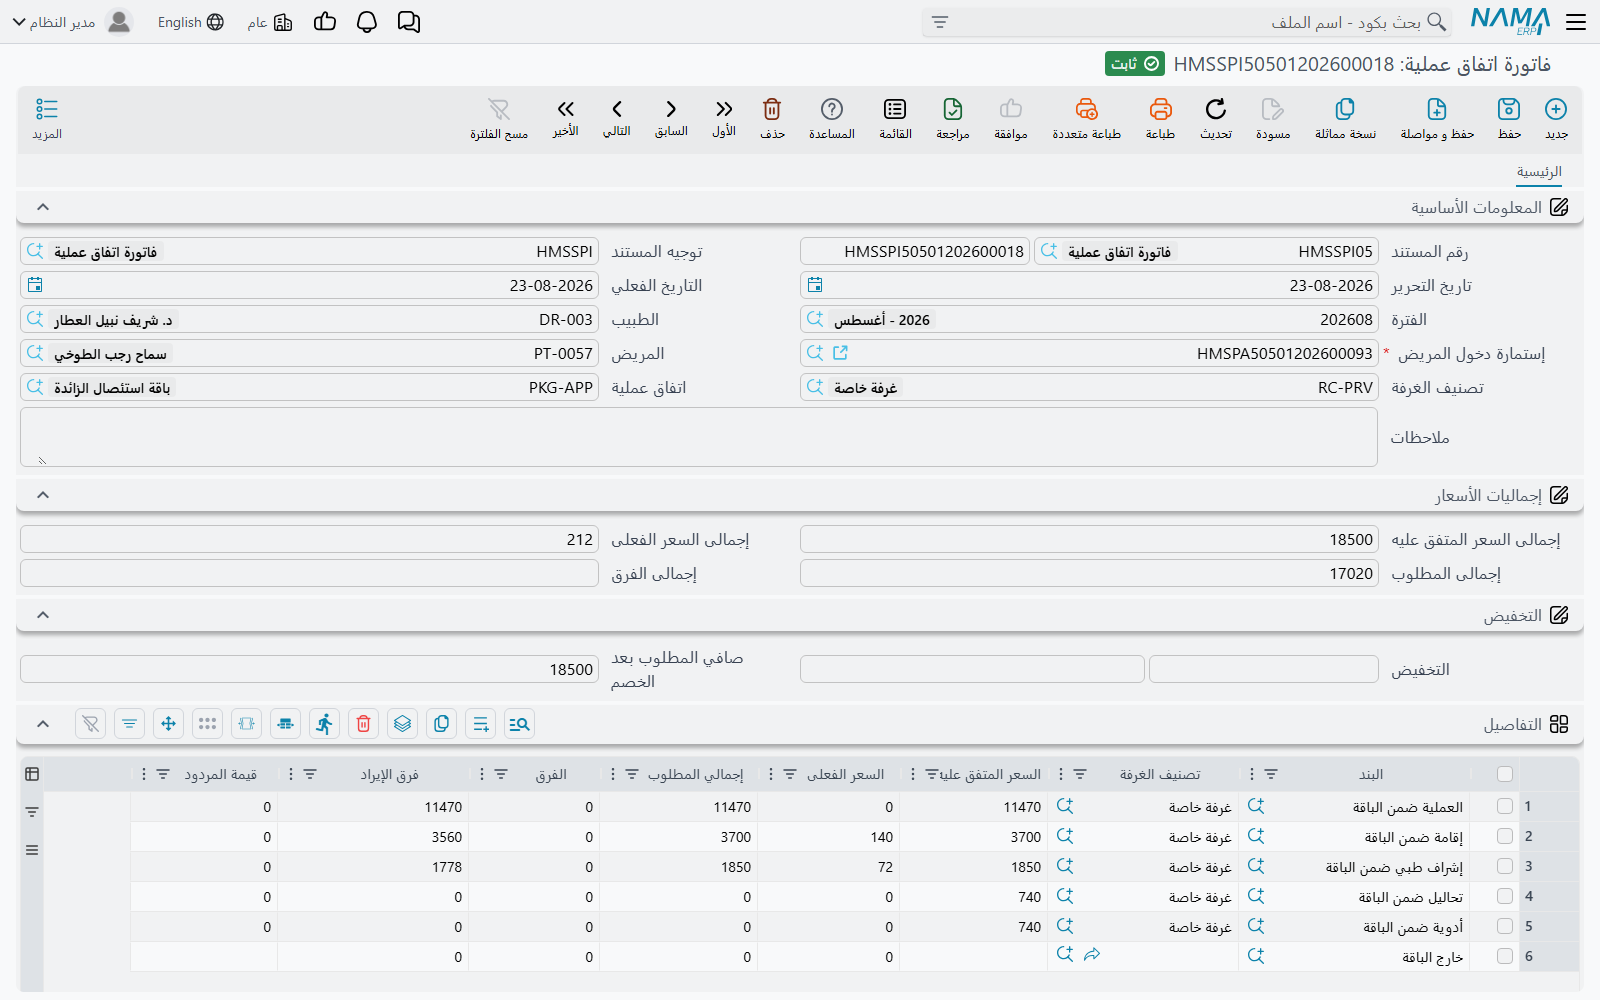Click the details grid search-in-lines icon

[519, 724]
